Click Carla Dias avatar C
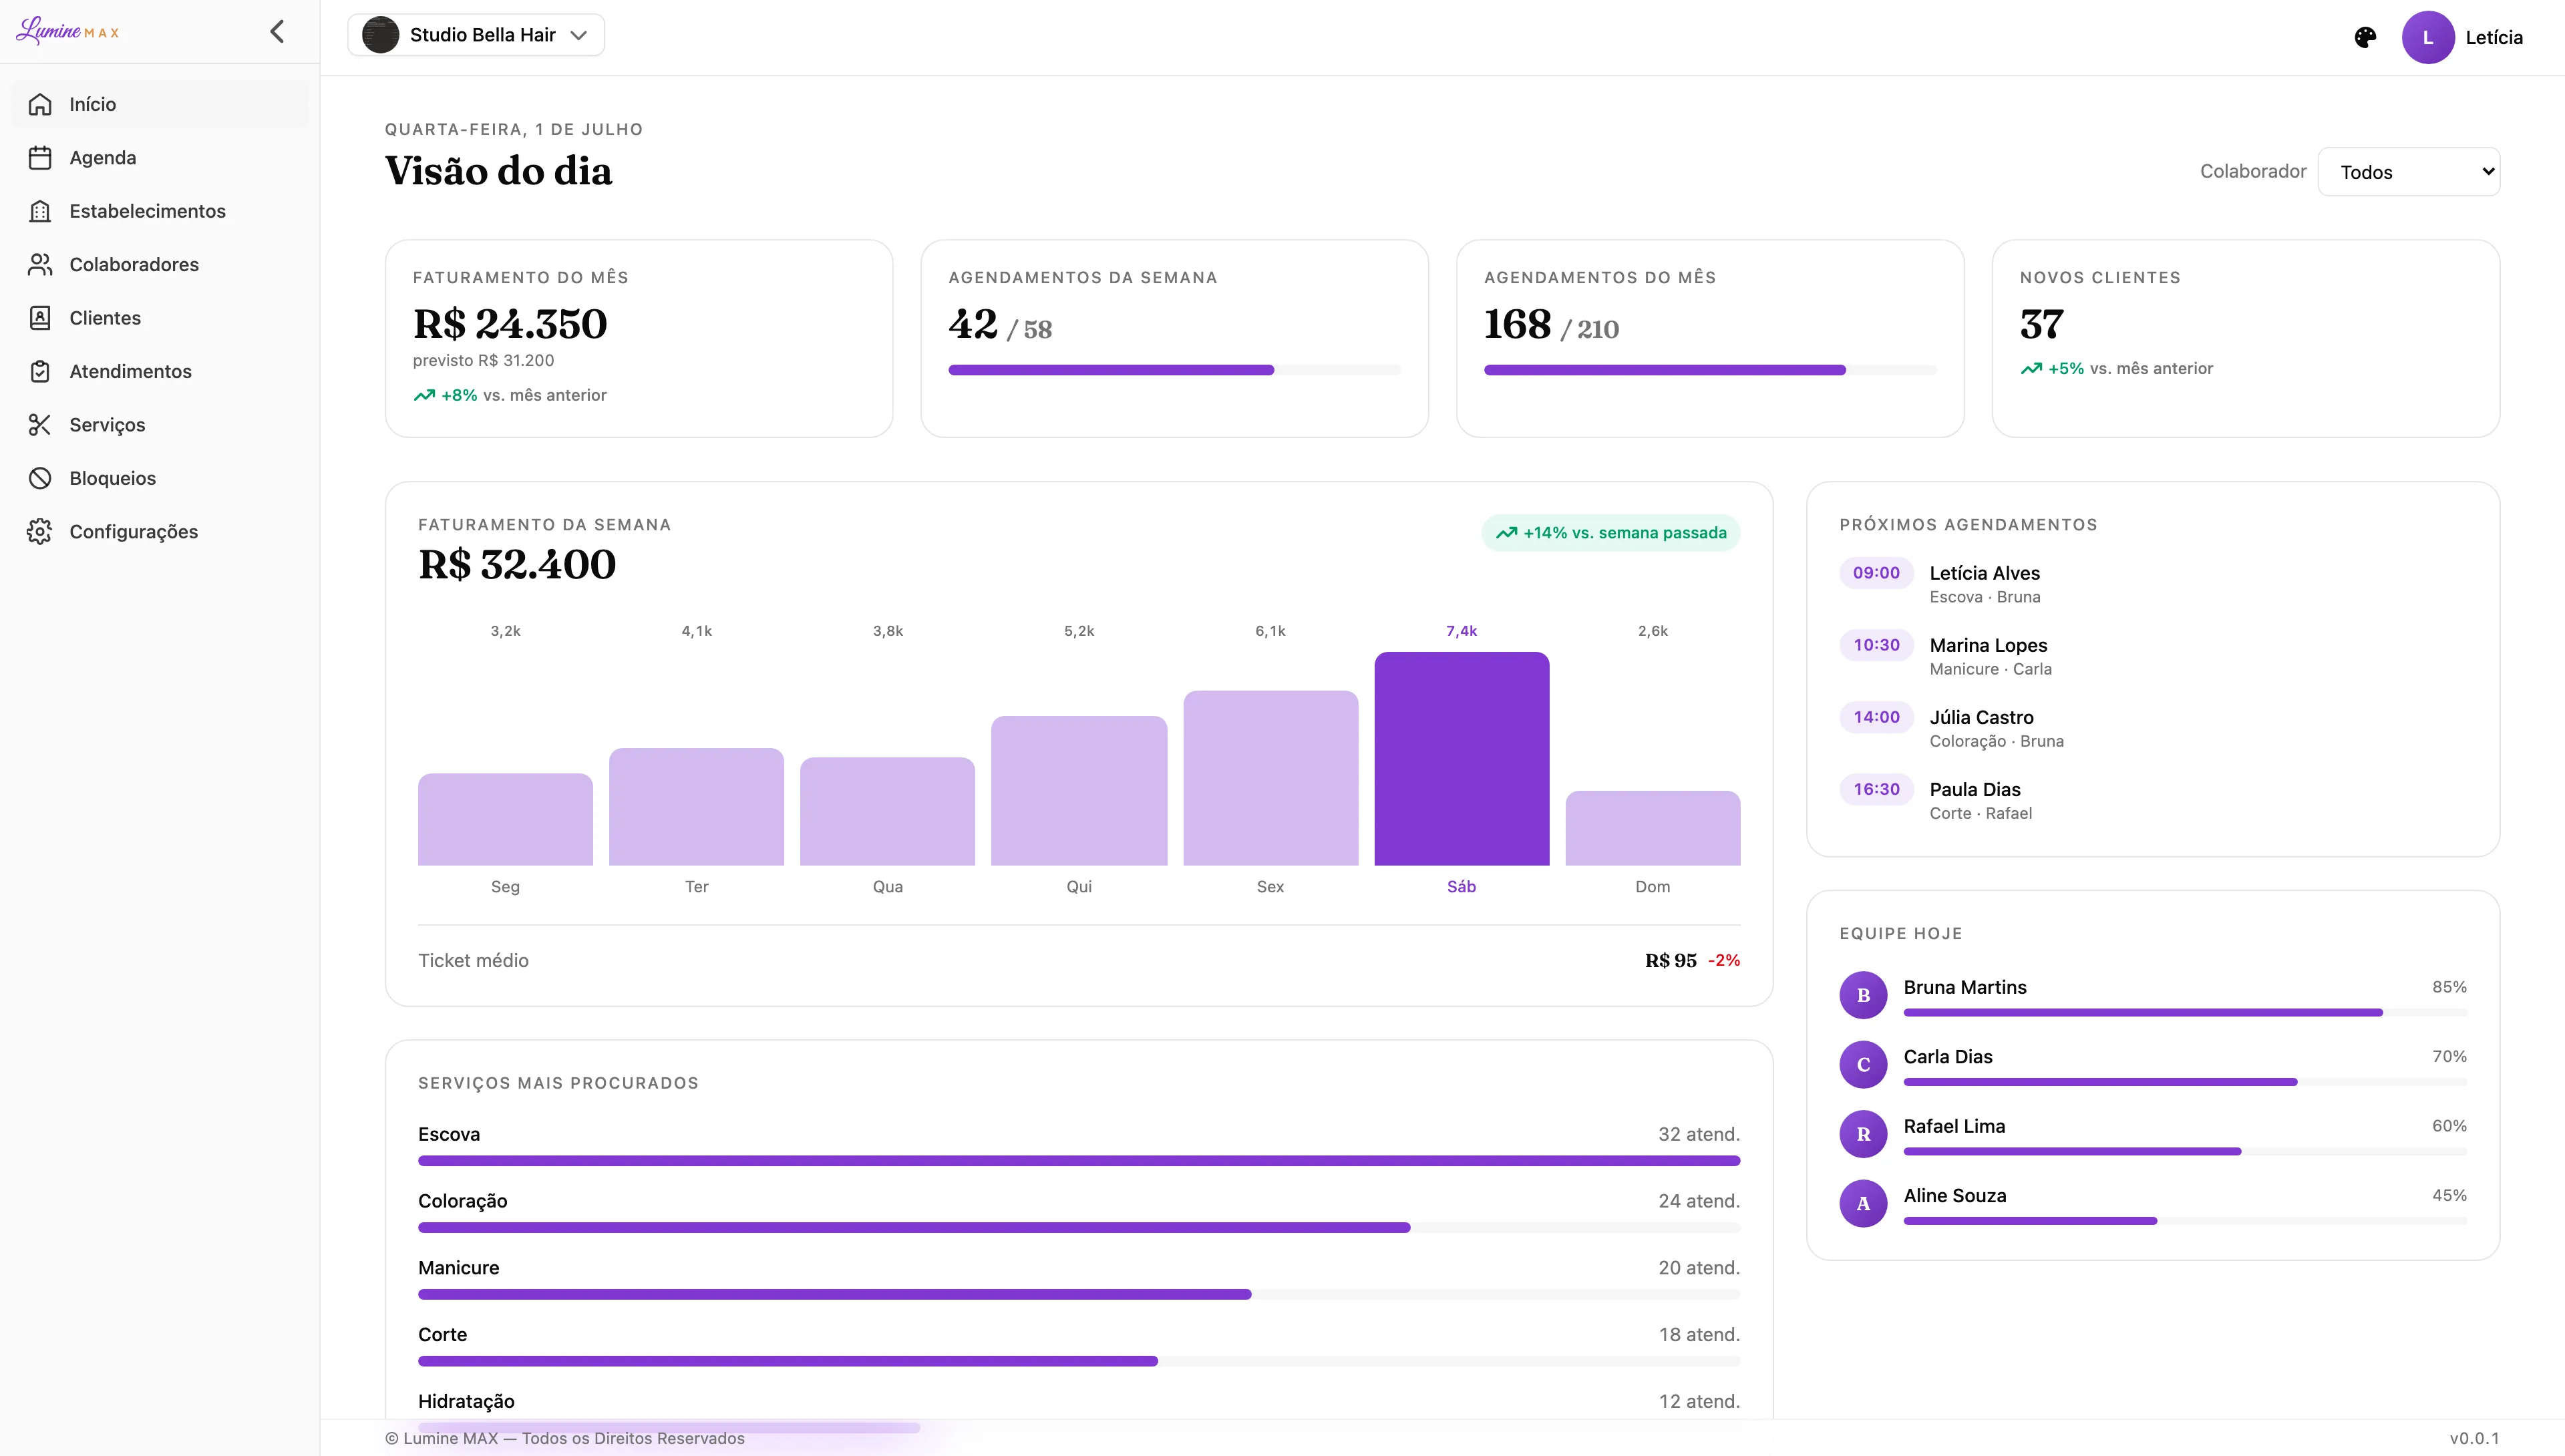2565x1456 pixels. [1863, 1064]
